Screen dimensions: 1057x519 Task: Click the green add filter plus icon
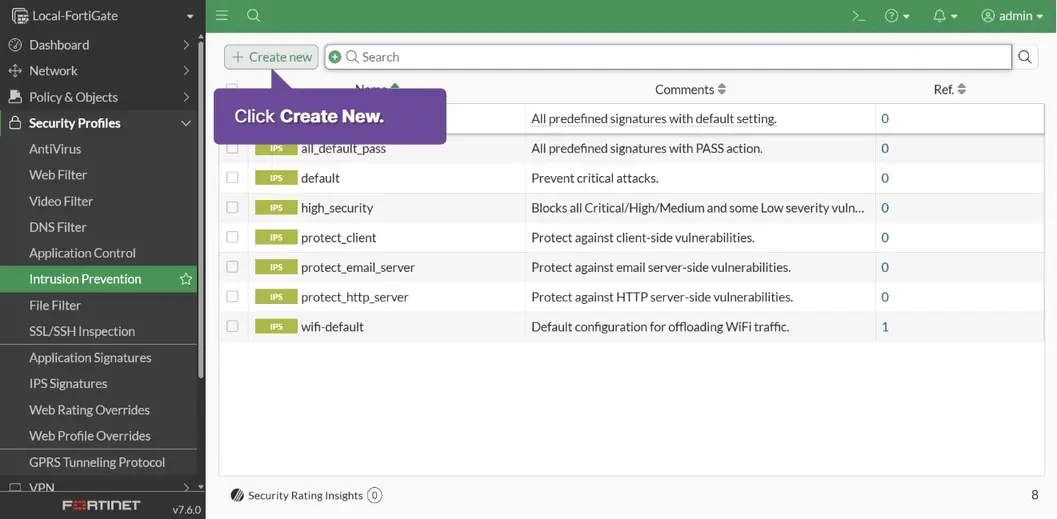(x=335, y=57)
